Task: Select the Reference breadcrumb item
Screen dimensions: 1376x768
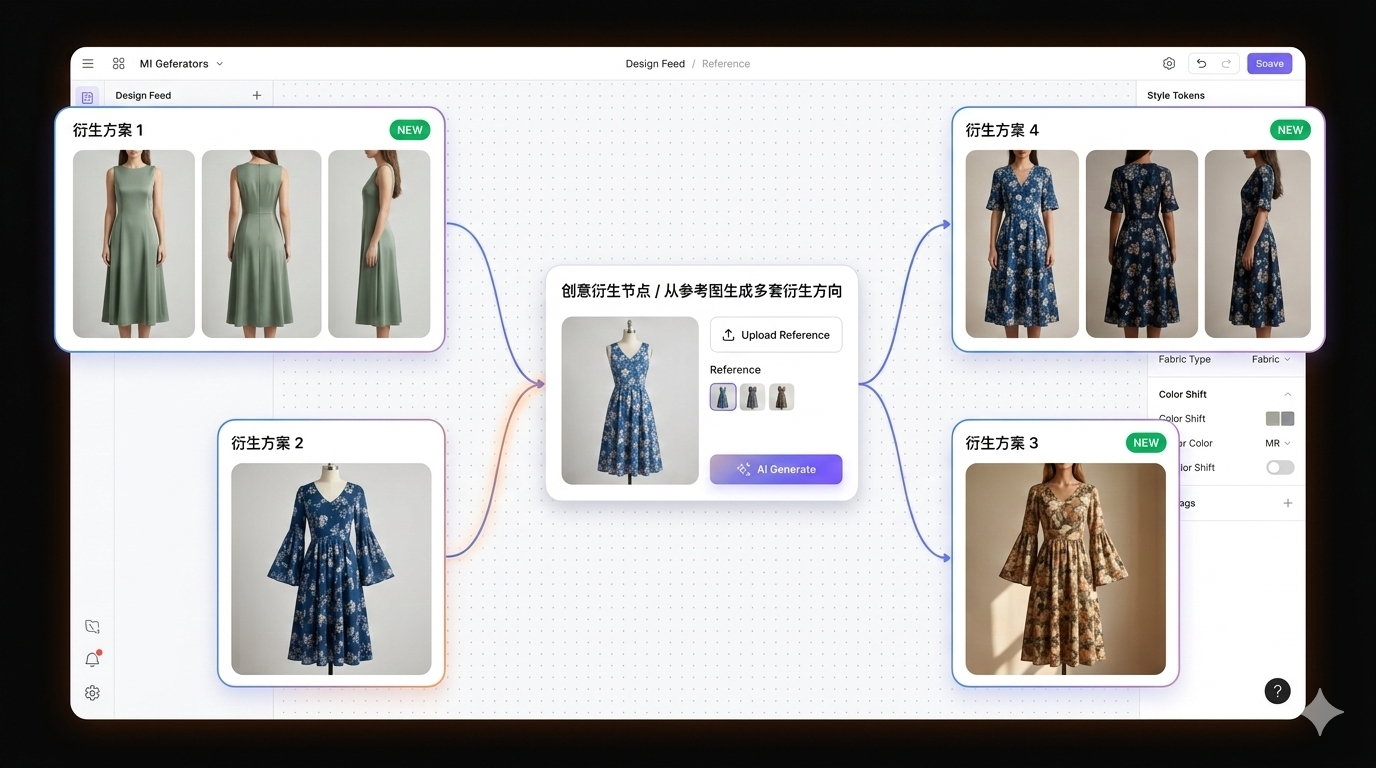Action: pos(726,63)
